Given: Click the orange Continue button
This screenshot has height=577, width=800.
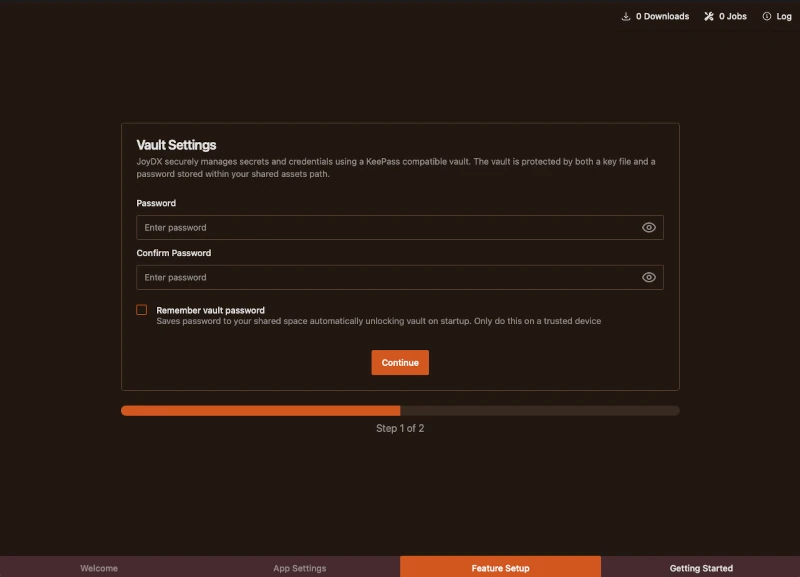Looking at the screenshot, I should (400, 363).
